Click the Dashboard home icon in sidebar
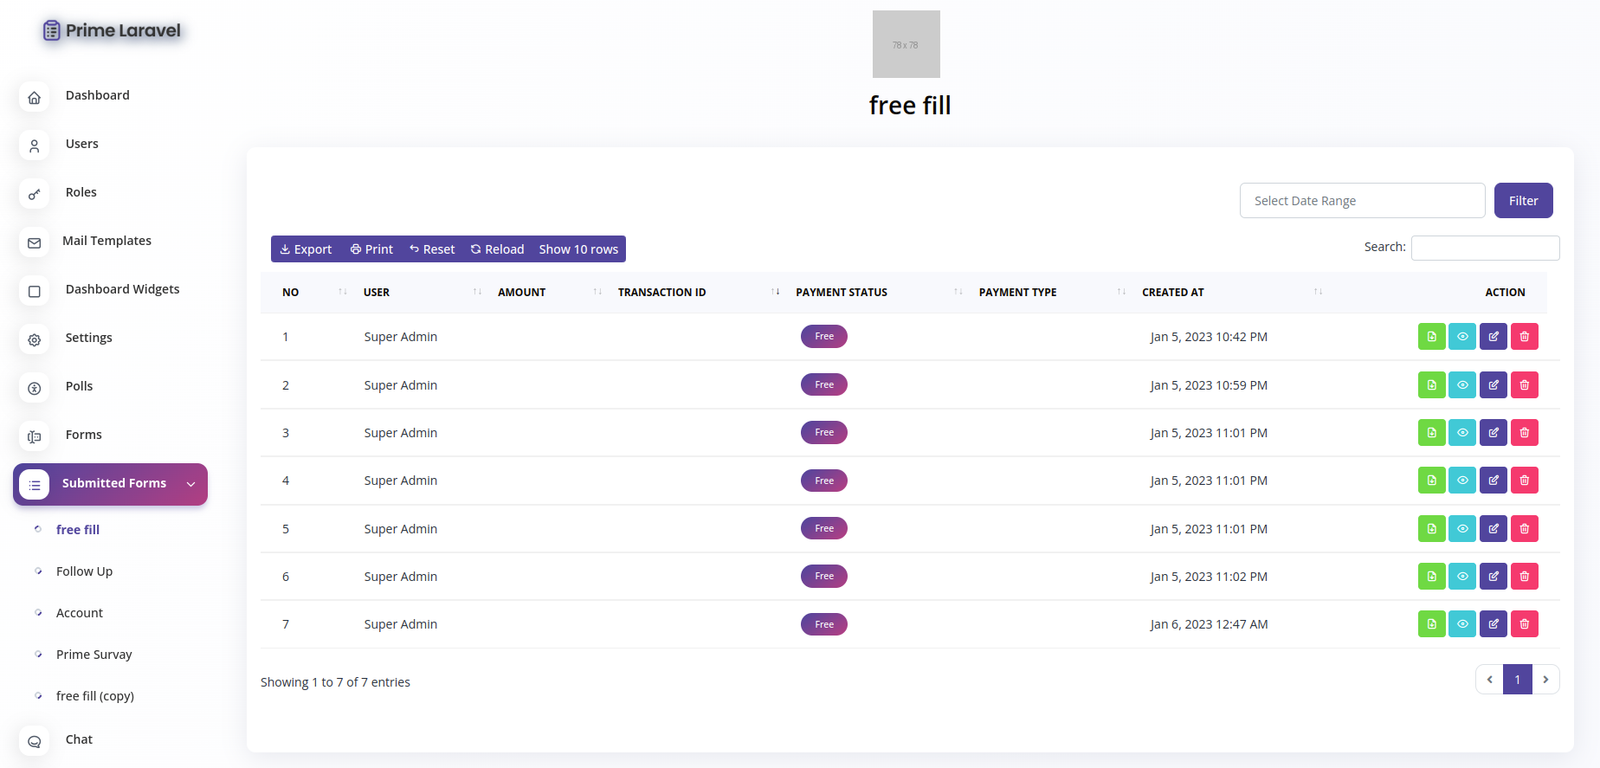Image resolution: width=1600 pixels, height=768 pixels. click(34, 97)
